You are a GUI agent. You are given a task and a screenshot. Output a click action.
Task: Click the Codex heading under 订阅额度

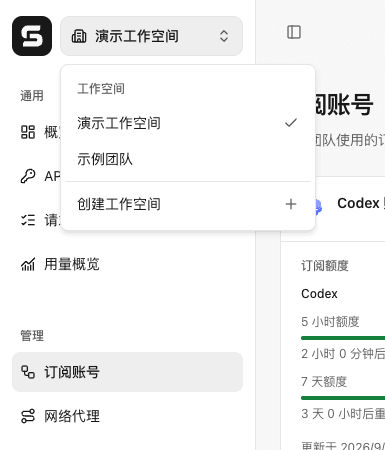tap(319, 294)
